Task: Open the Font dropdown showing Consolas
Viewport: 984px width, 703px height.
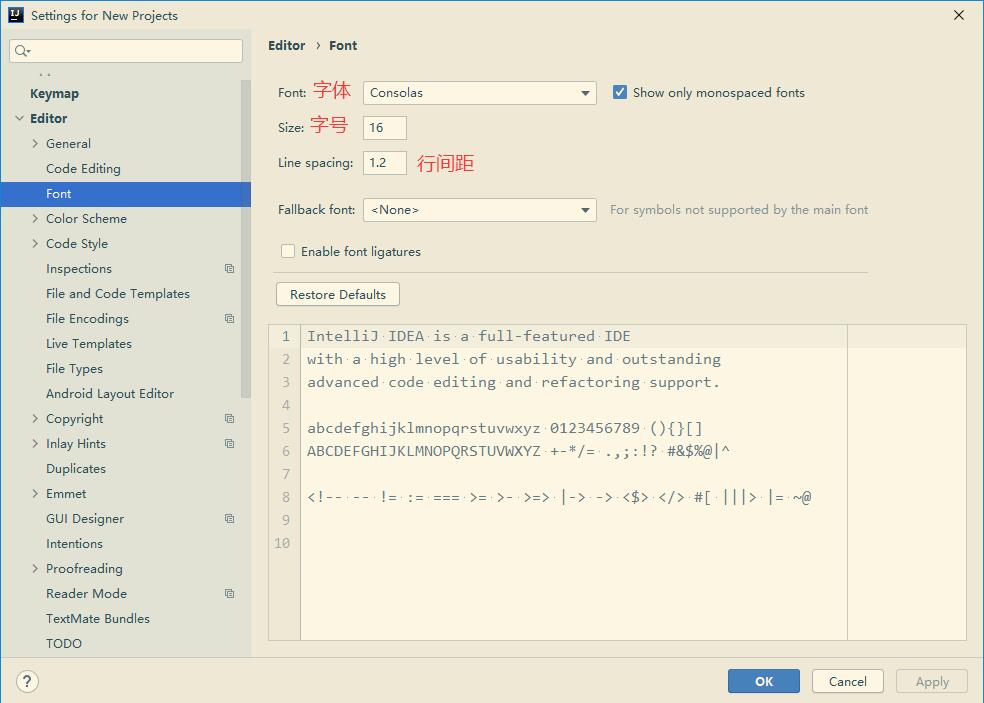Action: pos(479,90)
